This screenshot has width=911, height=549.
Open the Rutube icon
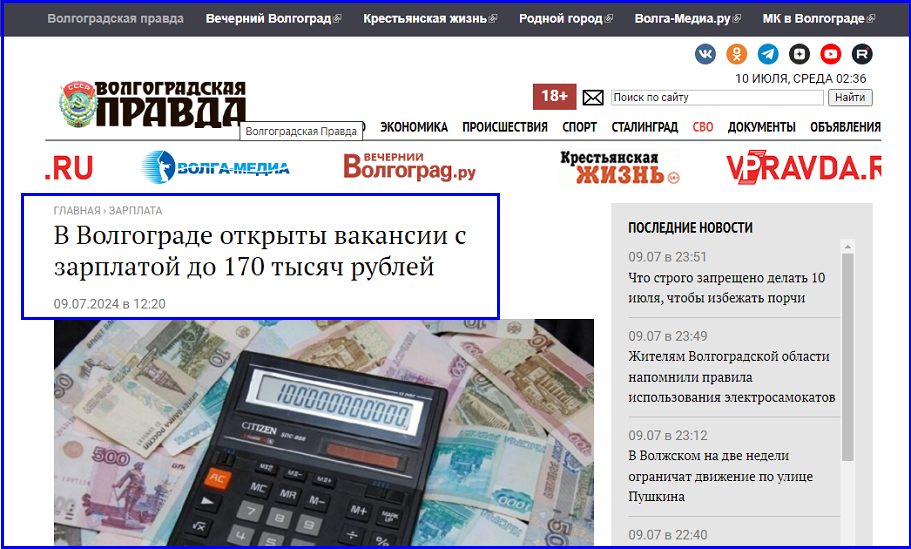pos(862,54)
